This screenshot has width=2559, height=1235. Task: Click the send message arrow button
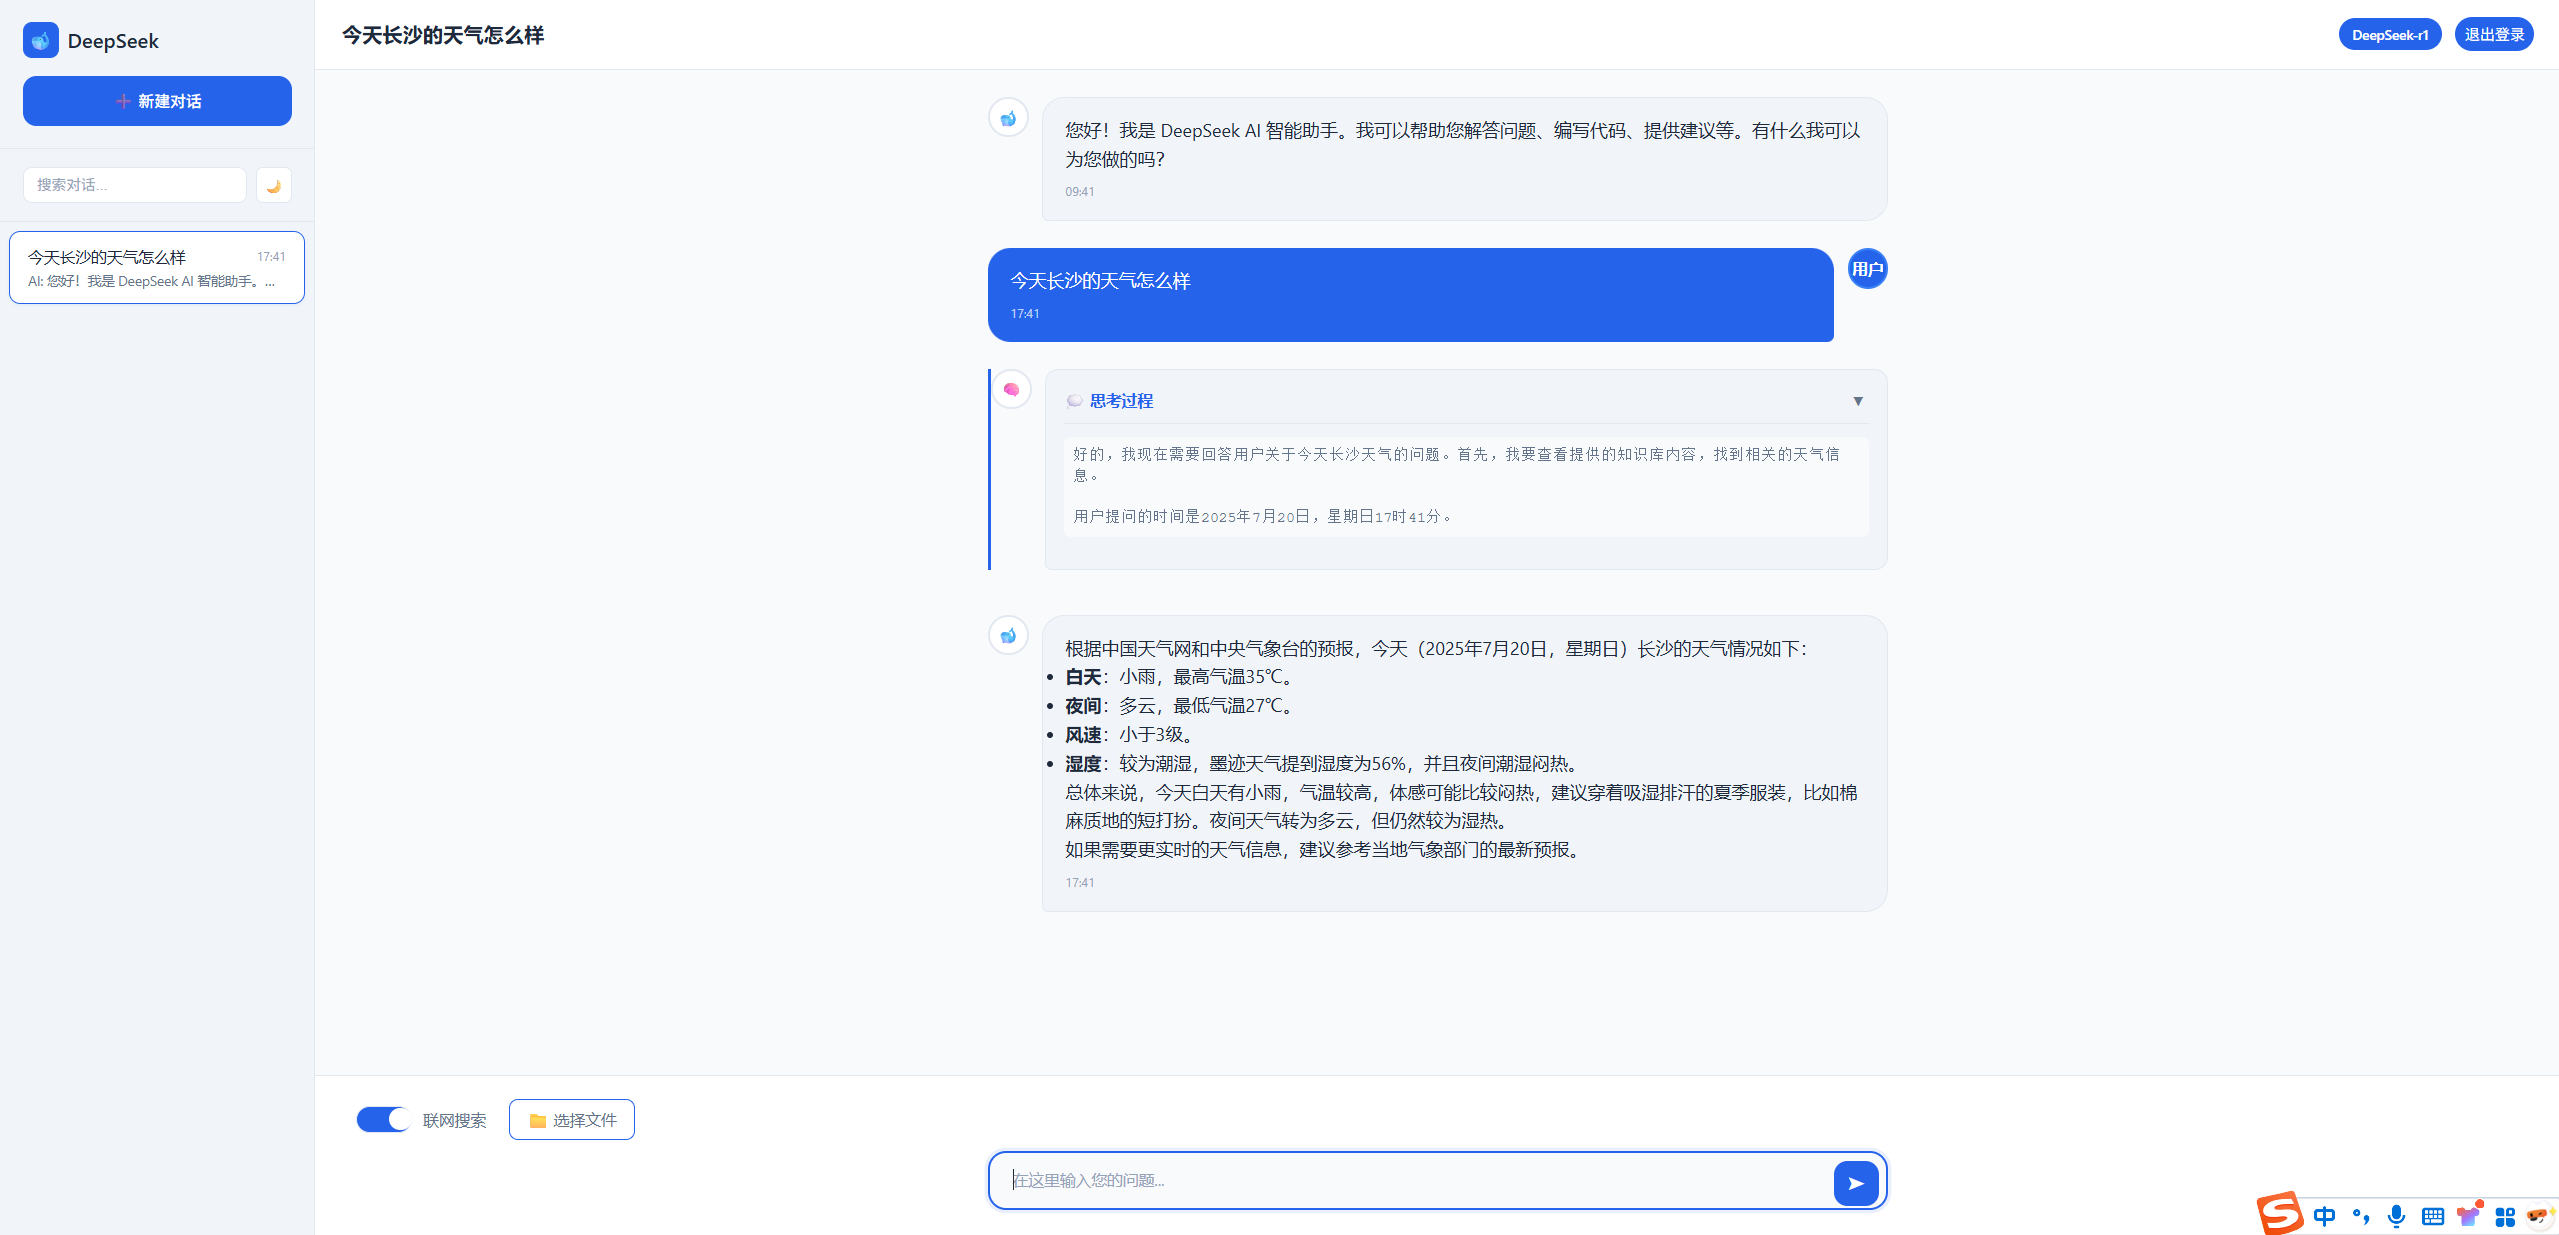point(1855,1183)
